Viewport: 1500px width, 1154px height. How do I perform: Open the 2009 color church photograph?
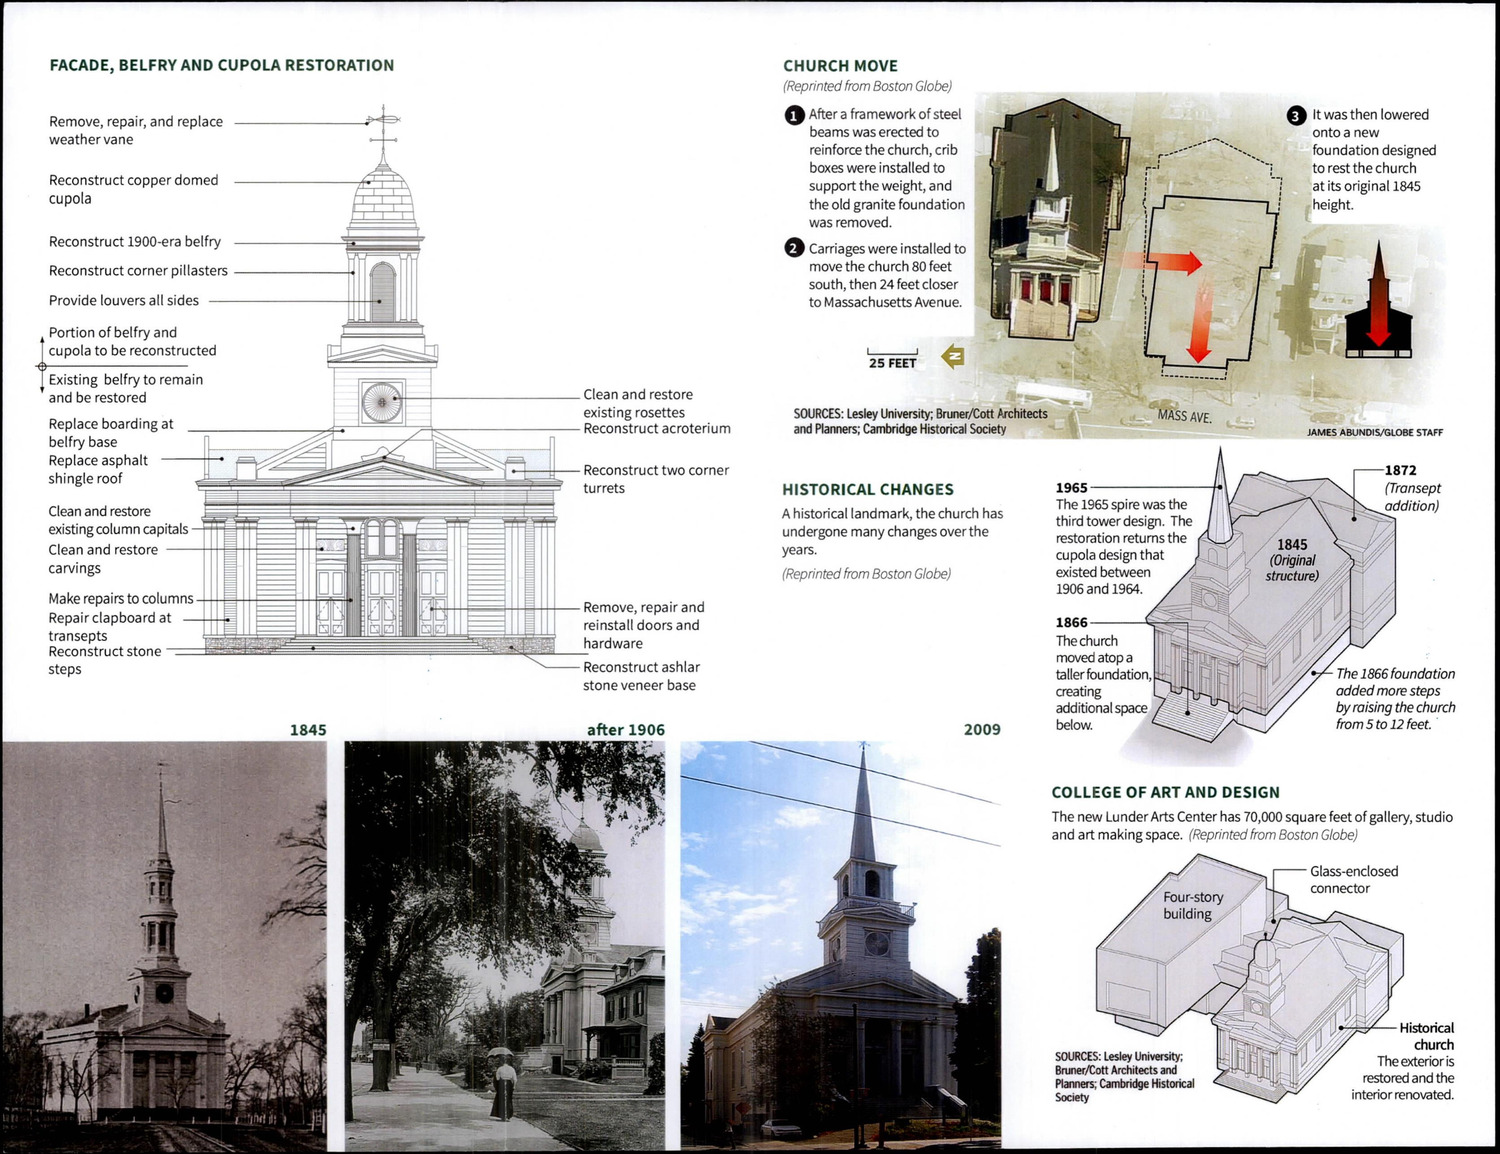(840, 946)
